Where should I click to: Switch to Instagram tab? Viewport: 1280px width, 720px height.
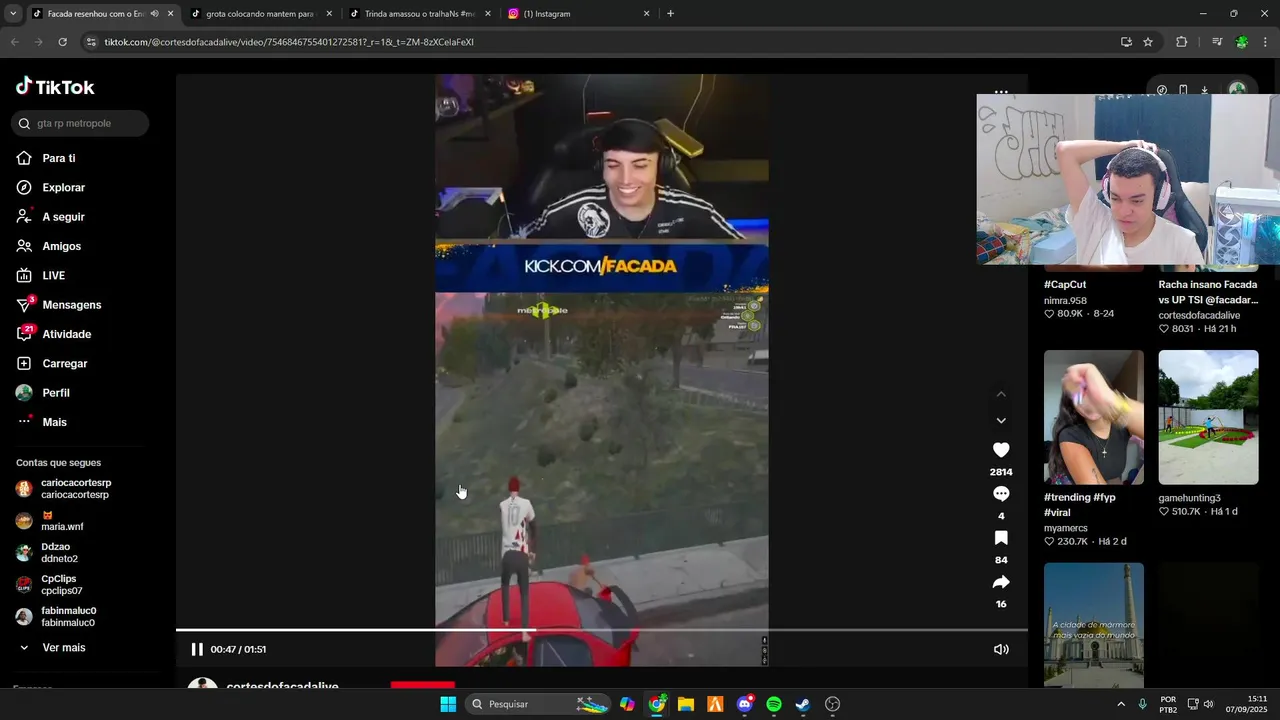[x=578, y=14]
